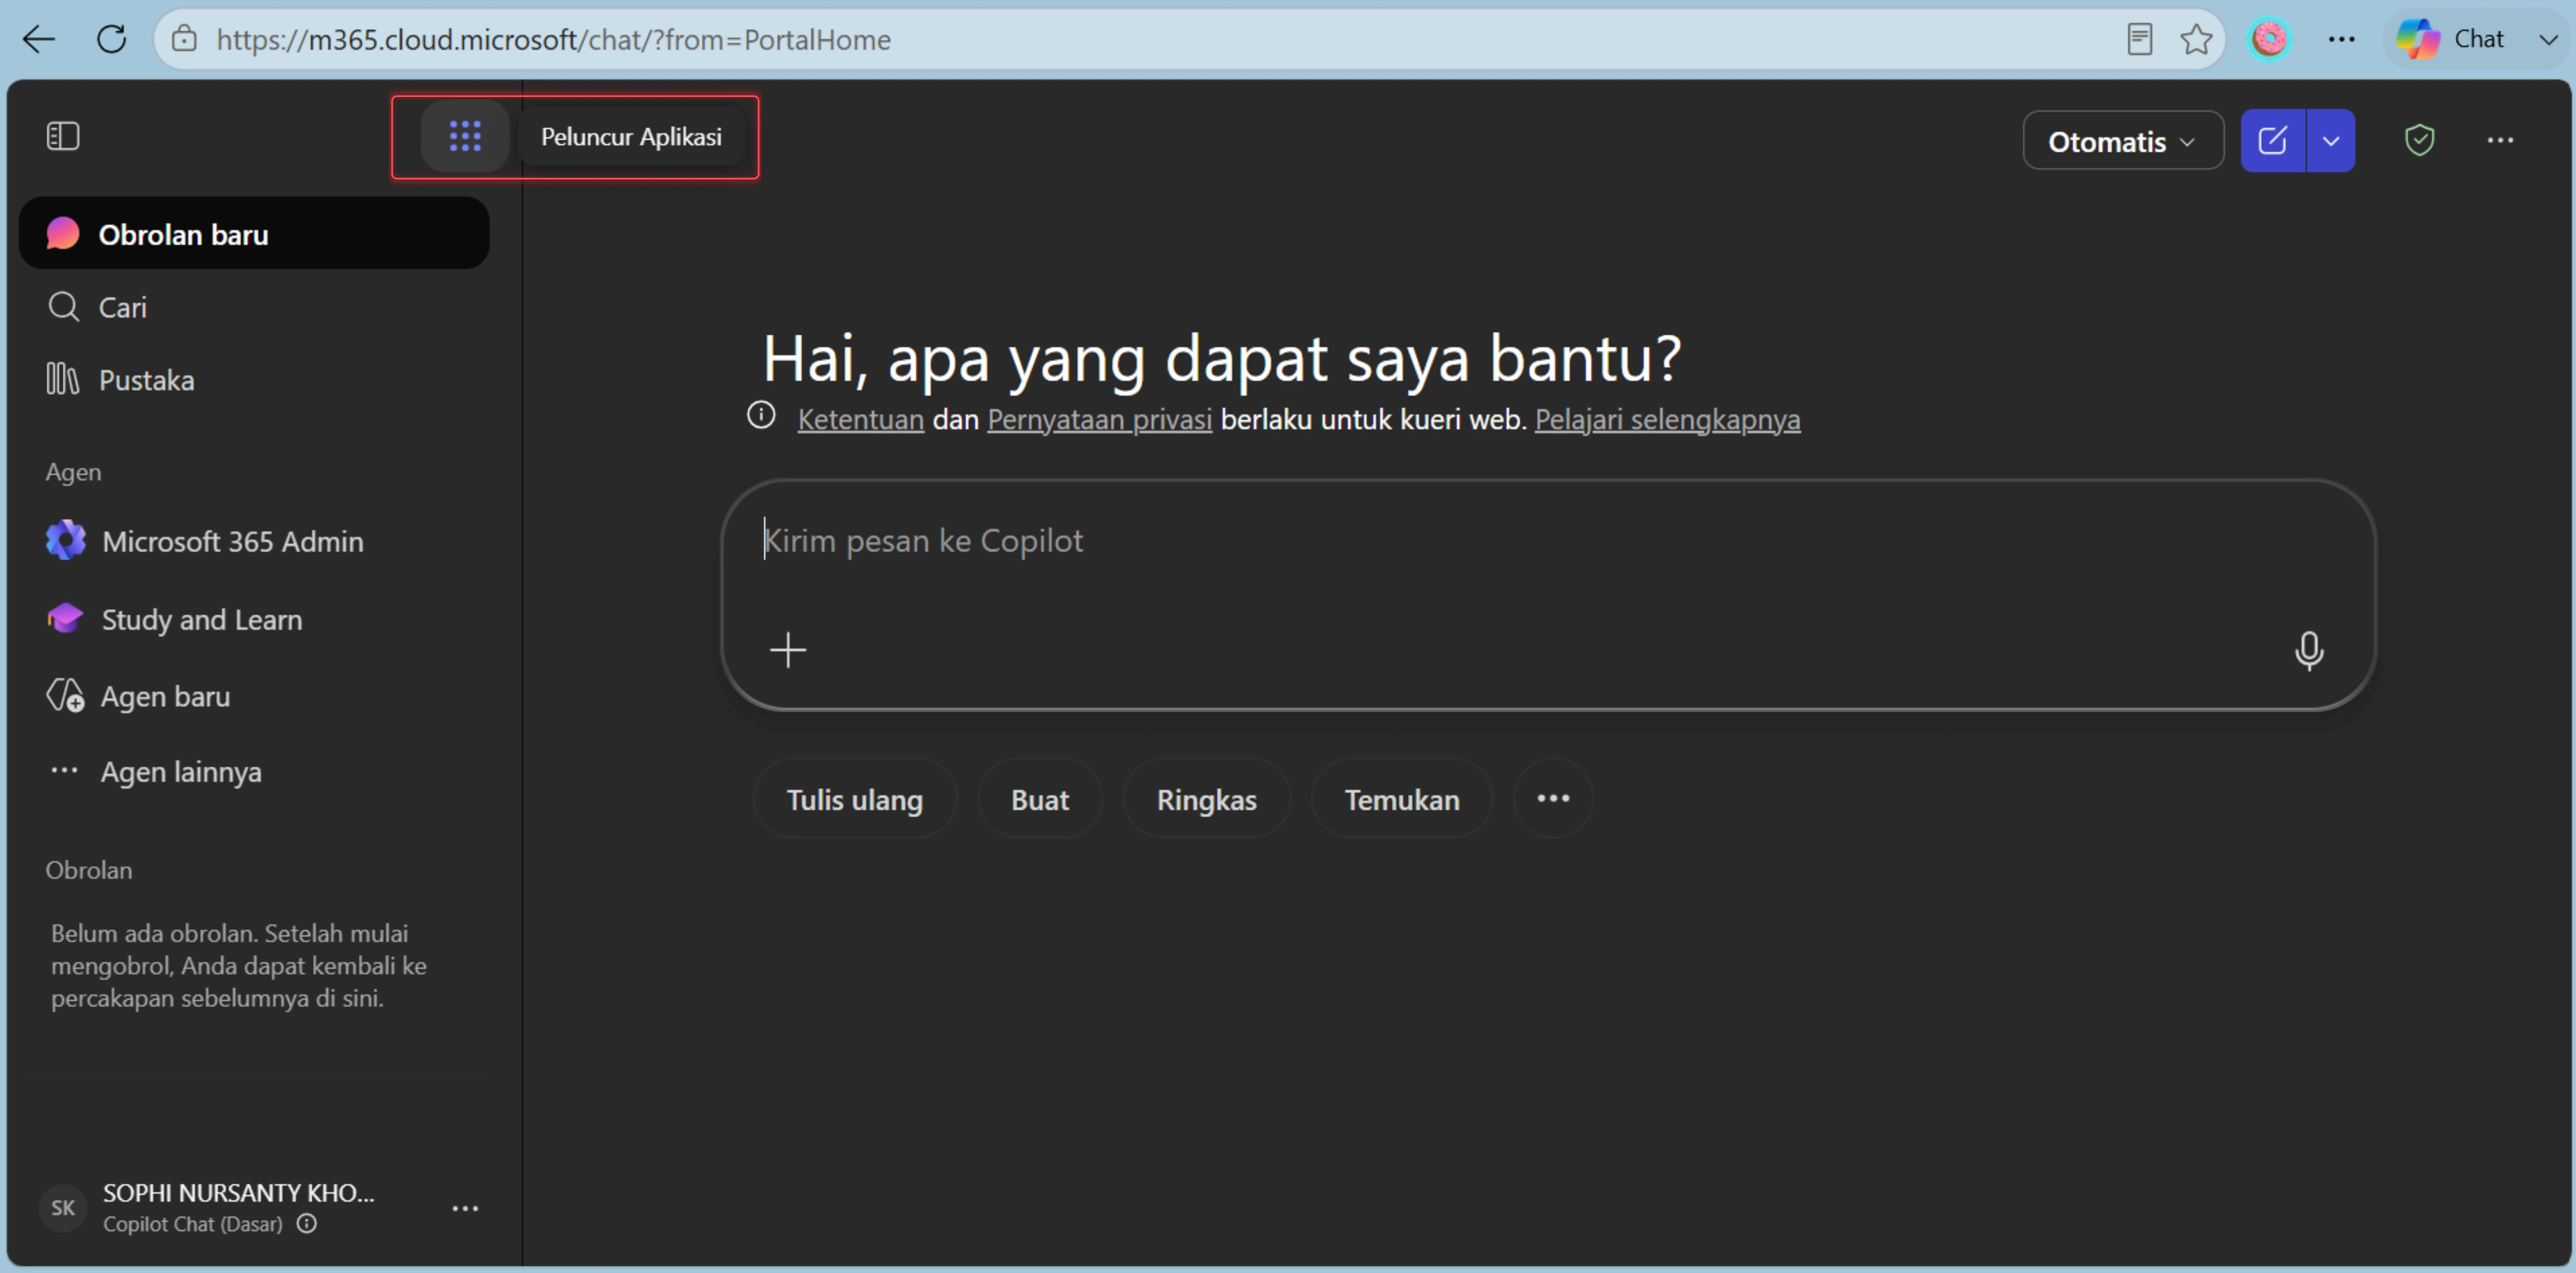2576x1273 pixels.
Task: Expand the chevron beside browser Chat button
Action: (2548, 40)
